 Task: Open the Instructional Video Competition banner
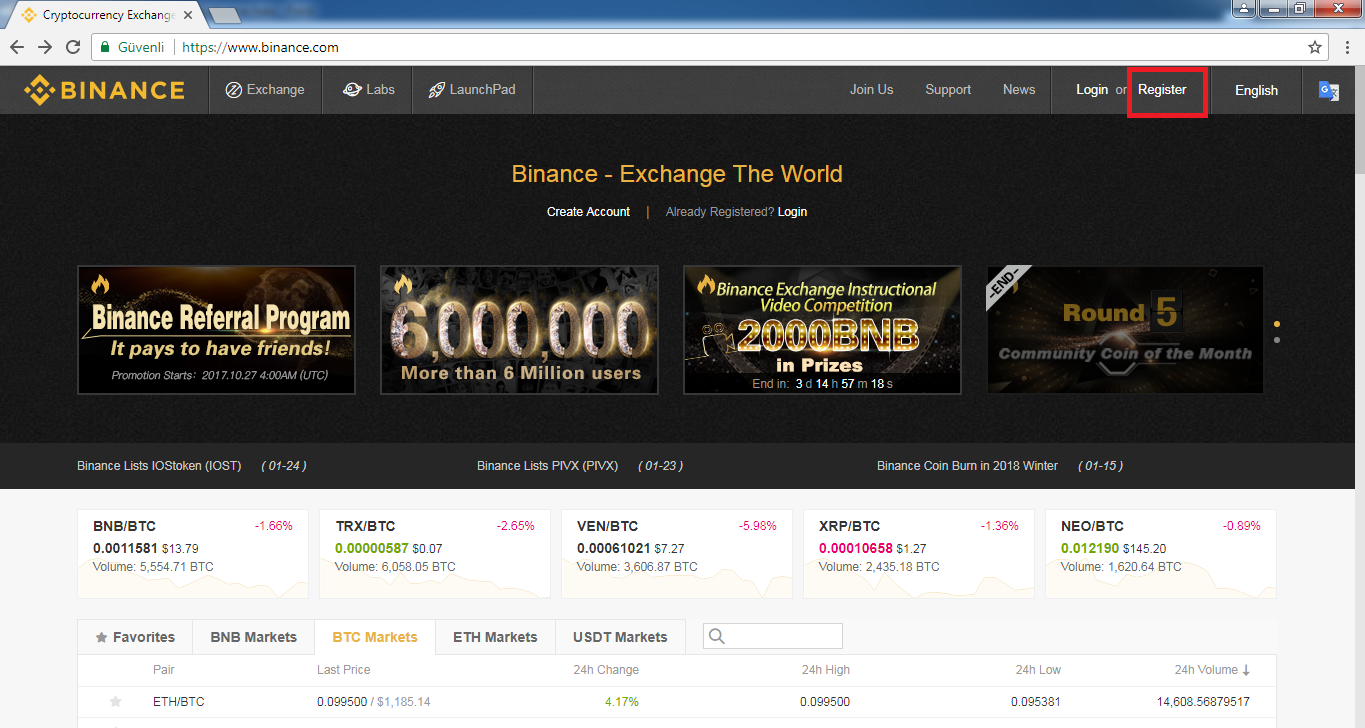(822, 330)
